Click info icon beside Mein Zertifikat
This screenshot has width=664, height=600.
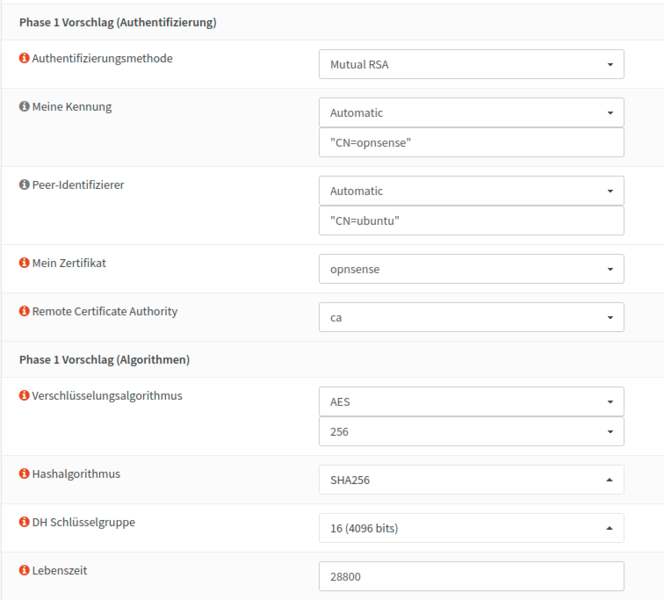tap(25, 263)
